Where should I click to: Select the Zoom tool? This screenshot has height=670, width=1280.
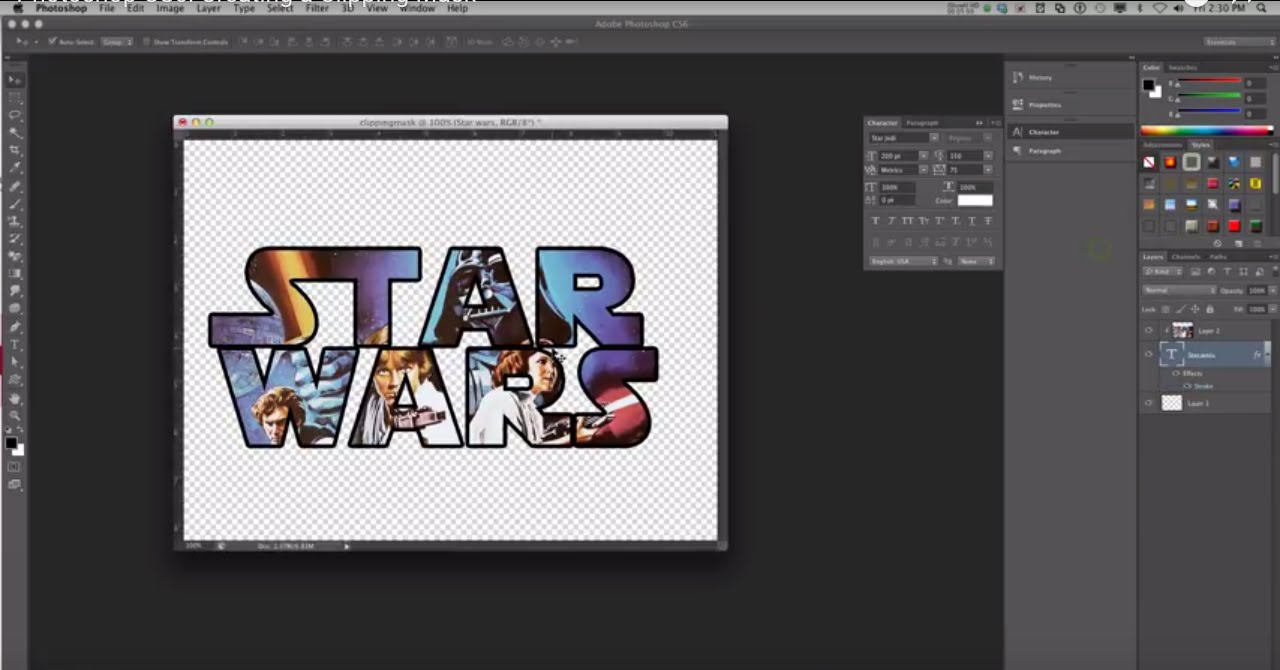[x=14, y=415]
